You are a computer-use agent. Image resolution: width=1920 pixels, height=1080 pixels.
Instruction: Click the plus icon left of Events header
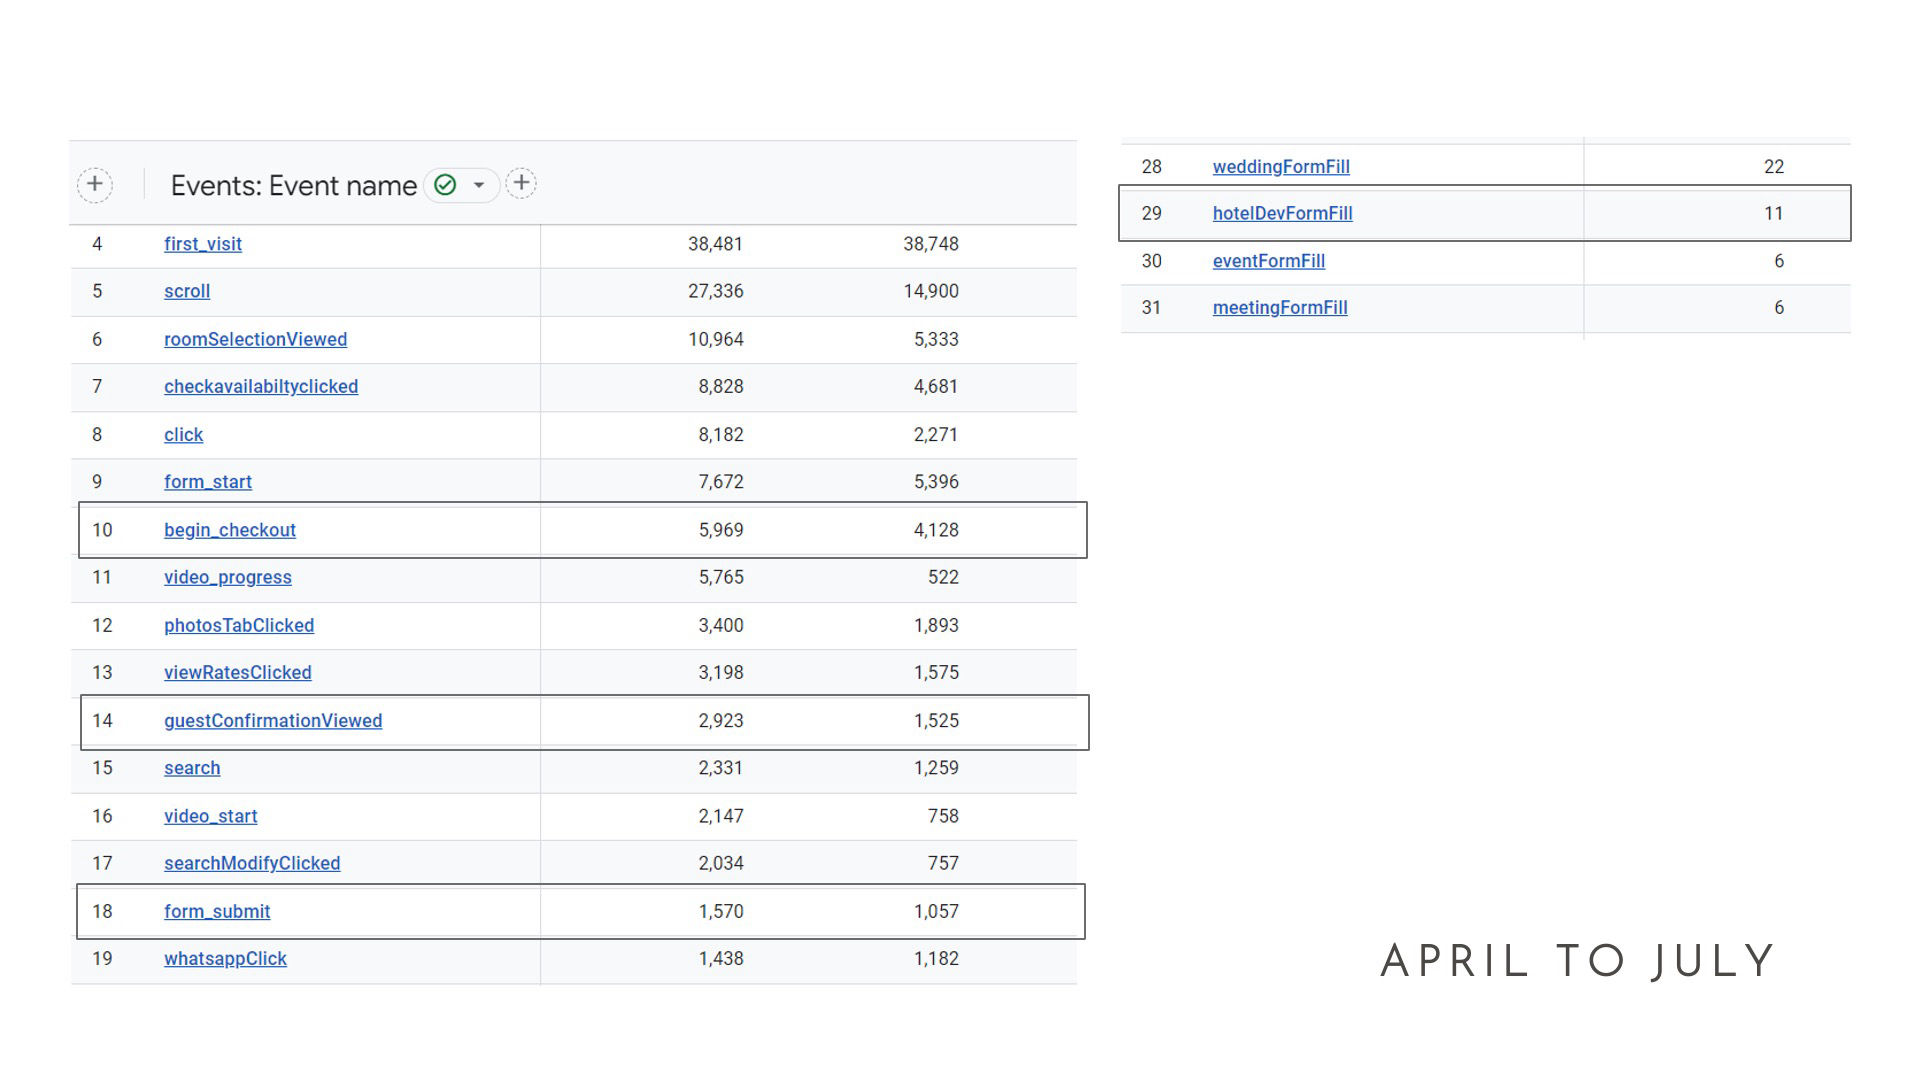pos(95,184)
